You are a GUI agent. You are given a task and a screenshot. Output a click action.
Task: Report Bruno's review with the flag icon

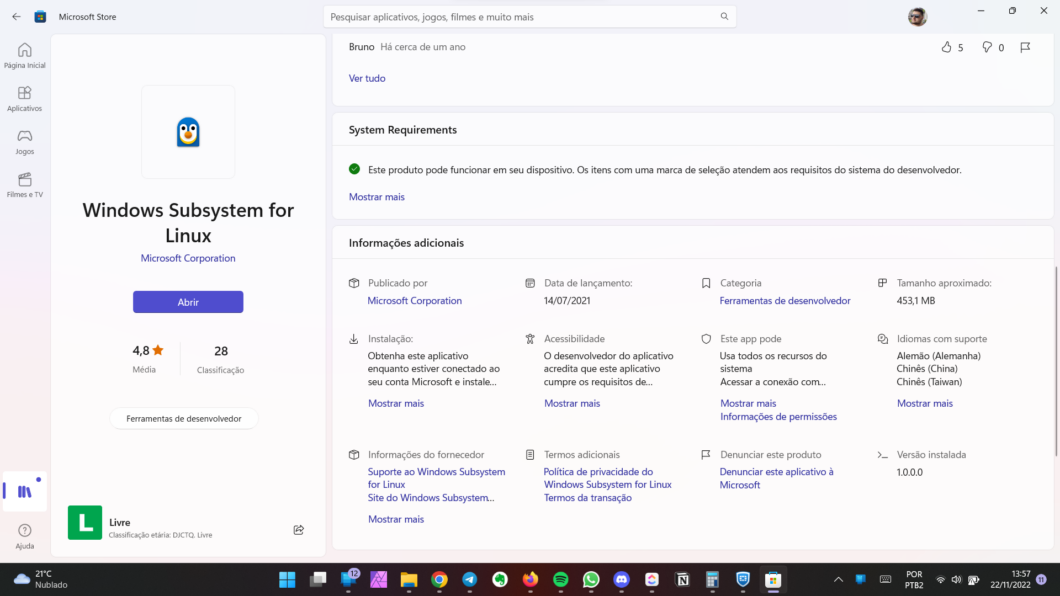1025,47
